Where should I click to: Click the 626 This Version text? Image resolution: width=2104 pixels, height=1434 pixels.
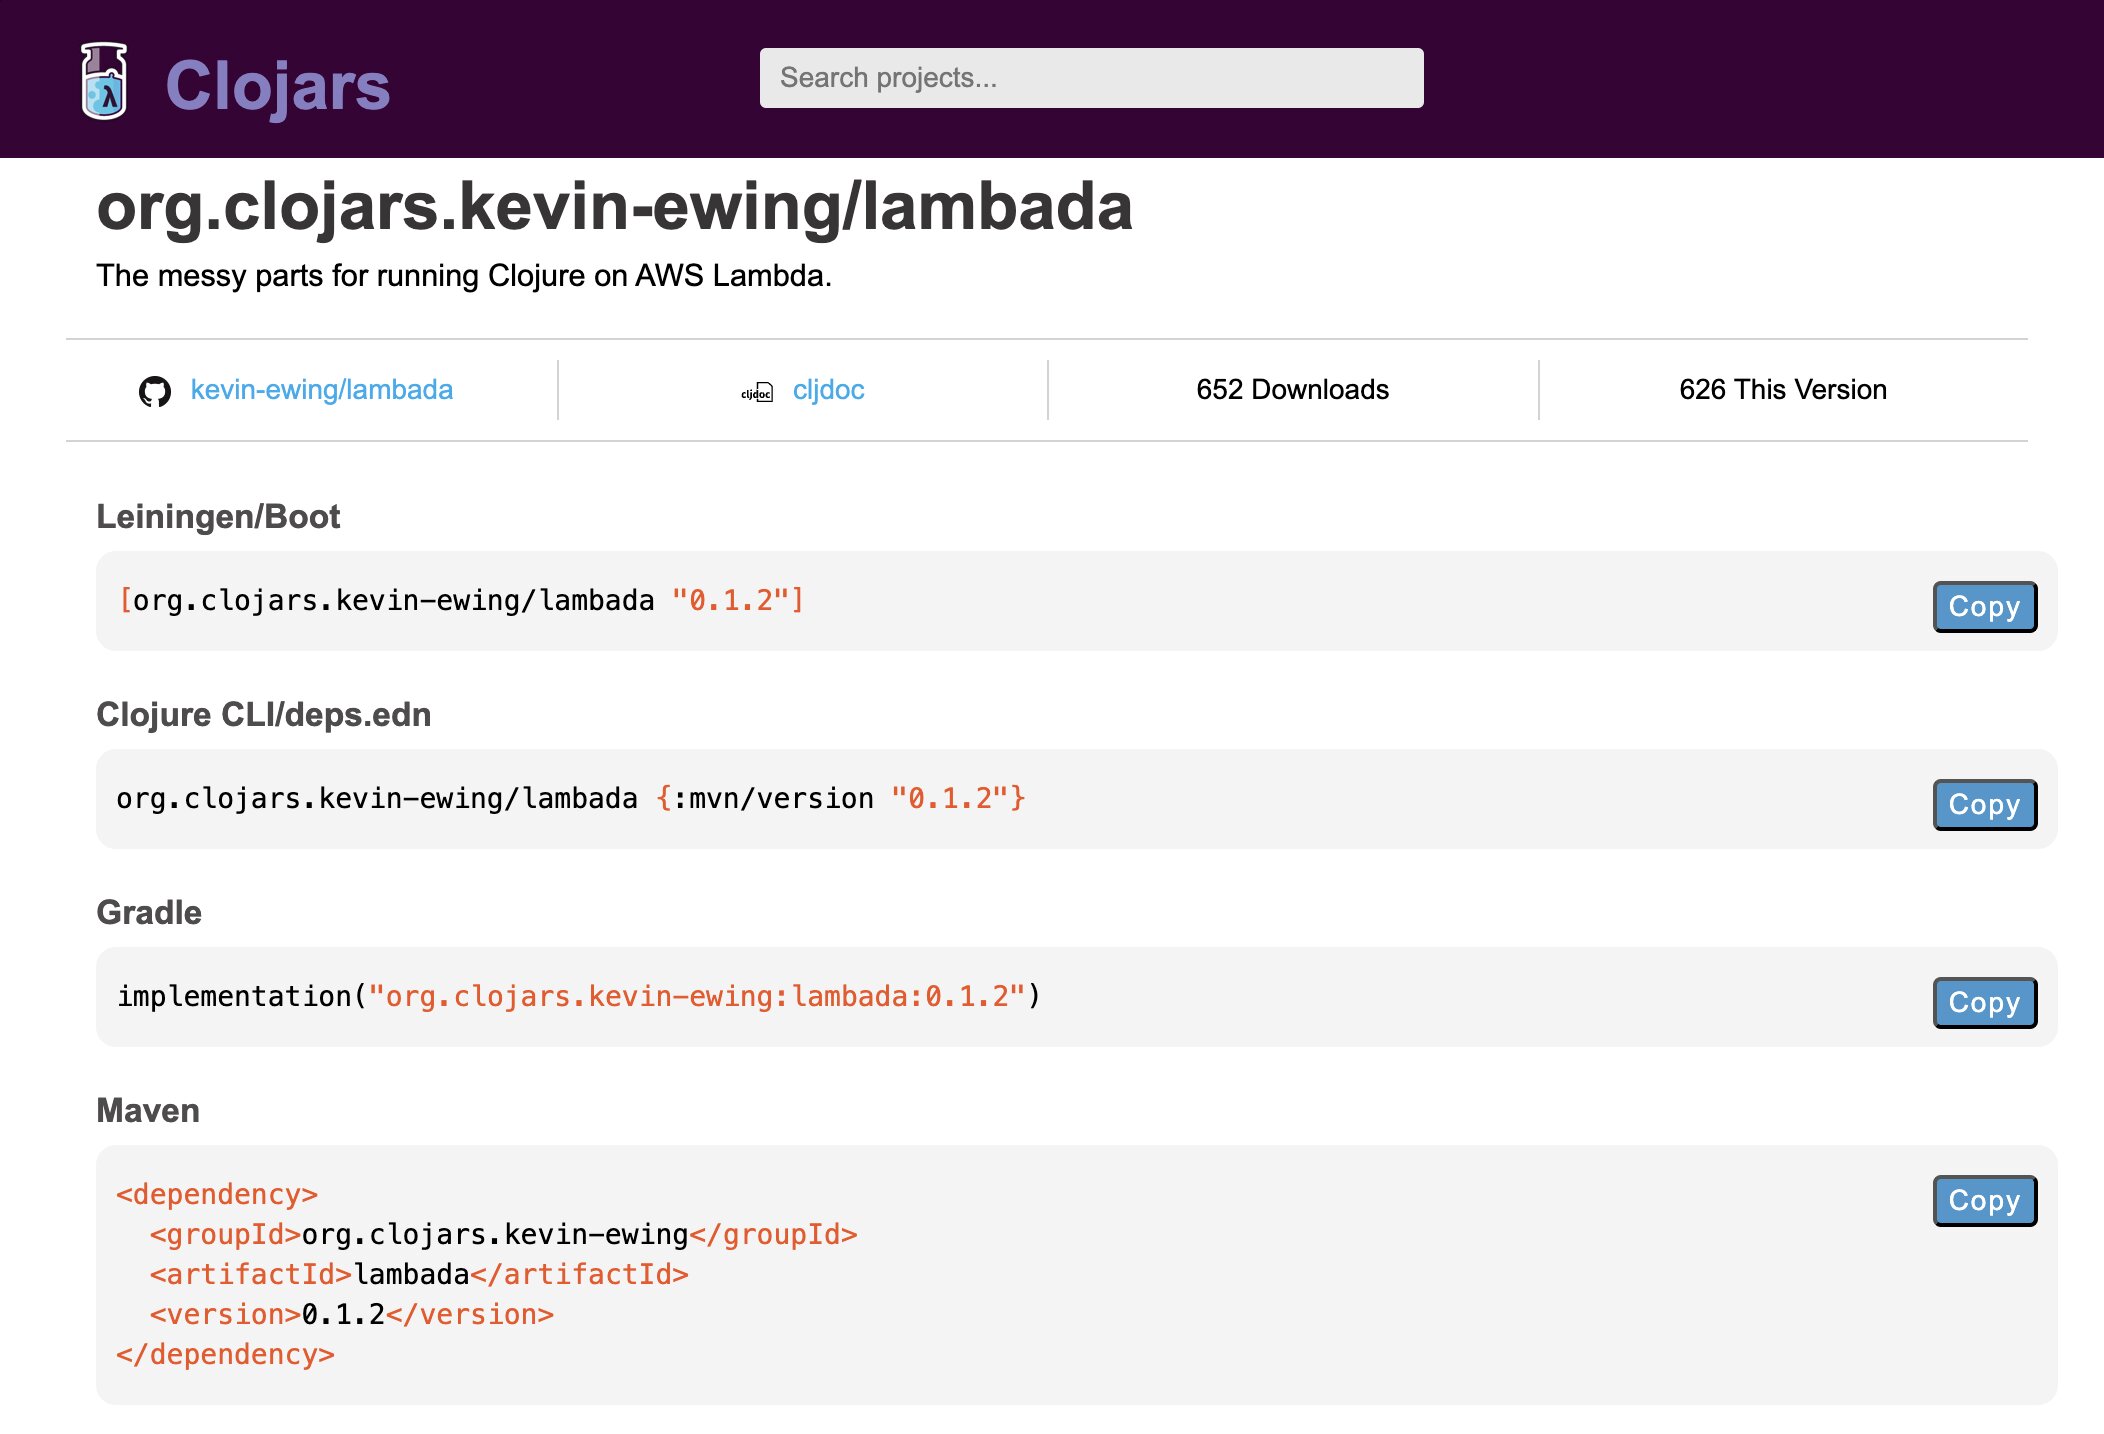(x=1783, y=390)
